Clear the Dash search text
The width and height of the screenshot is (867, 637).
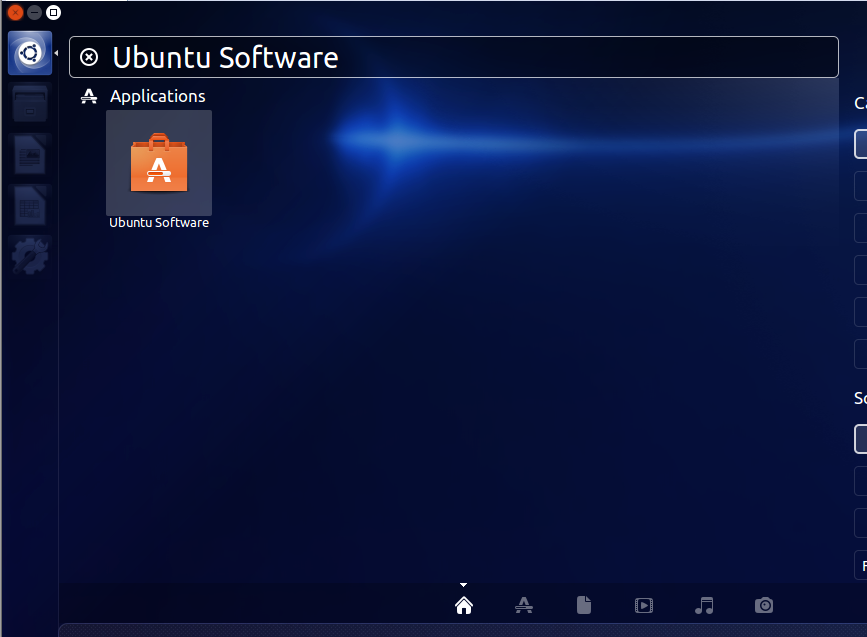89,57
